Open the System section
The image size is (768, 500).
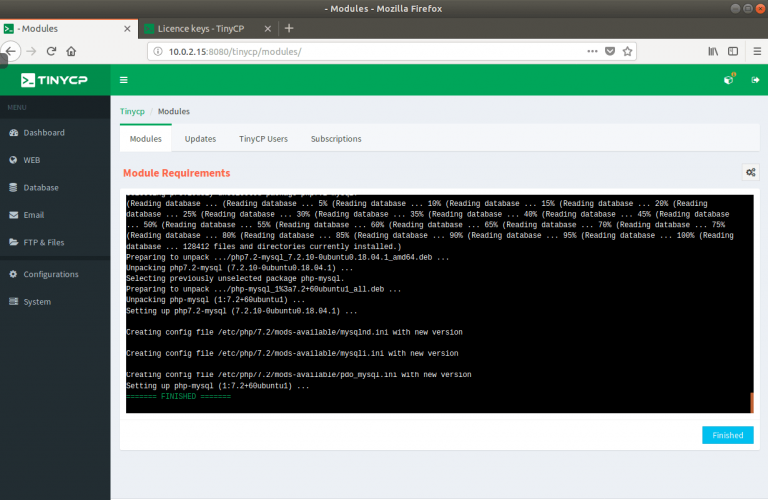pyautogui.click(x=37, y=301)
